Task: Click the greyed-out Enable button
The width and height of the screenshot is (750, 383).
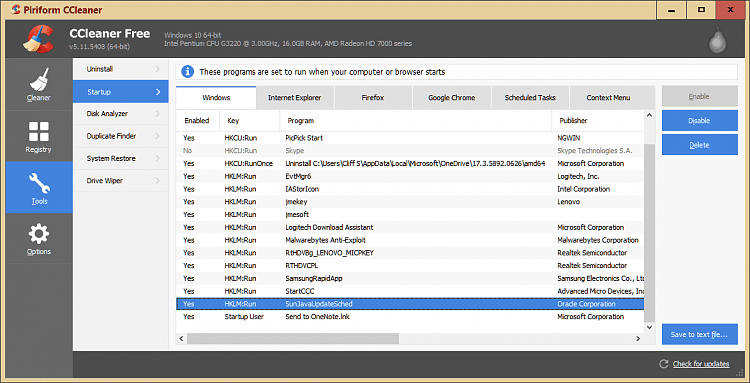Action: (x=700, y=96)
